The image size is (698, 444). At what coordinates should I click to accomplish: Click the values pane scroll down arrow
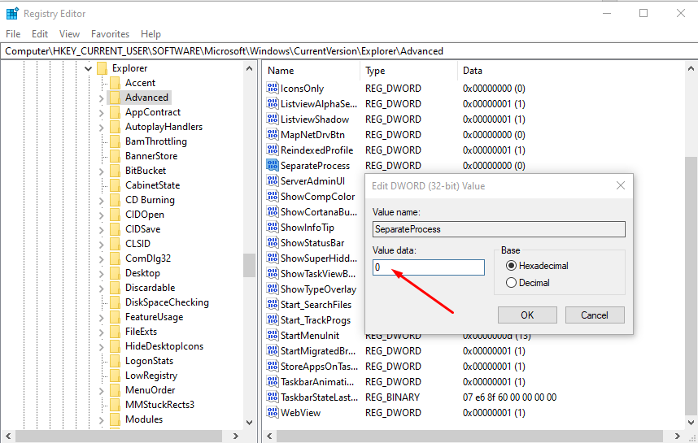coord(690,422)
